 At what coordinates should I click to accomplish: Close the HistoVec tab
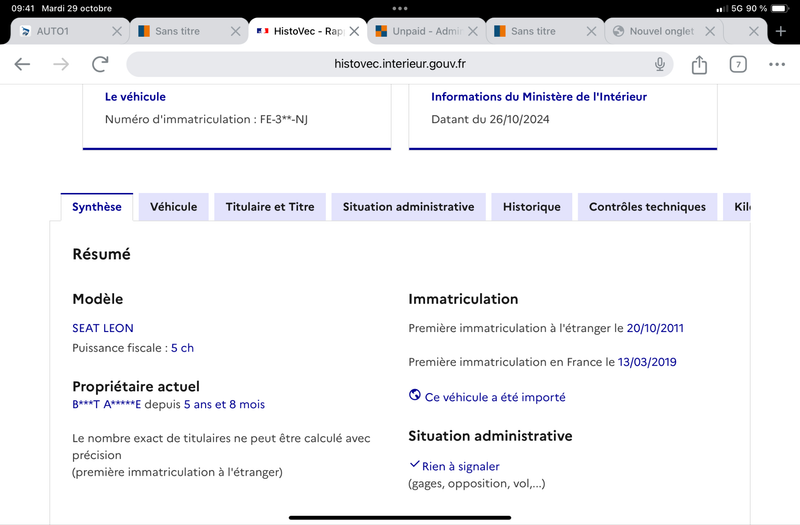click(354, 31)
